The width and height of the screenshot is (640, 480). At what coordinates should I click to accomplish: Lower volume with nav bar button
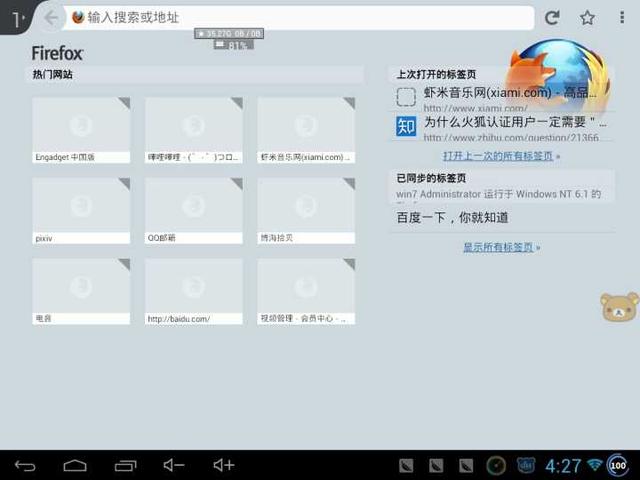174,465
